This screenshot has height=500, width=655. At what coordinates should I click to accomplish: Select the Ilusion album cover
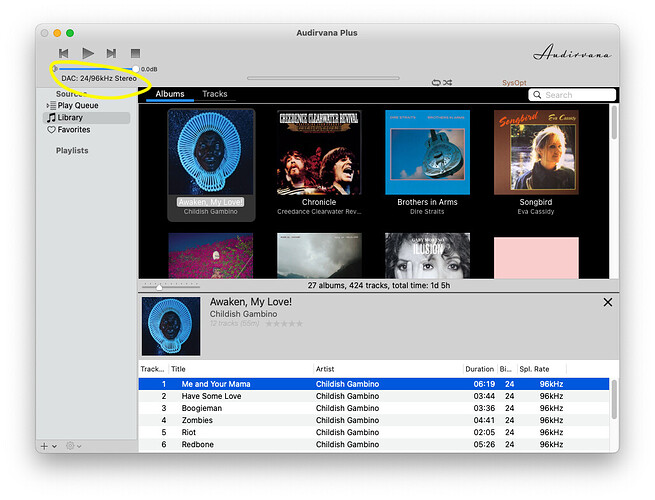(427, 256)
